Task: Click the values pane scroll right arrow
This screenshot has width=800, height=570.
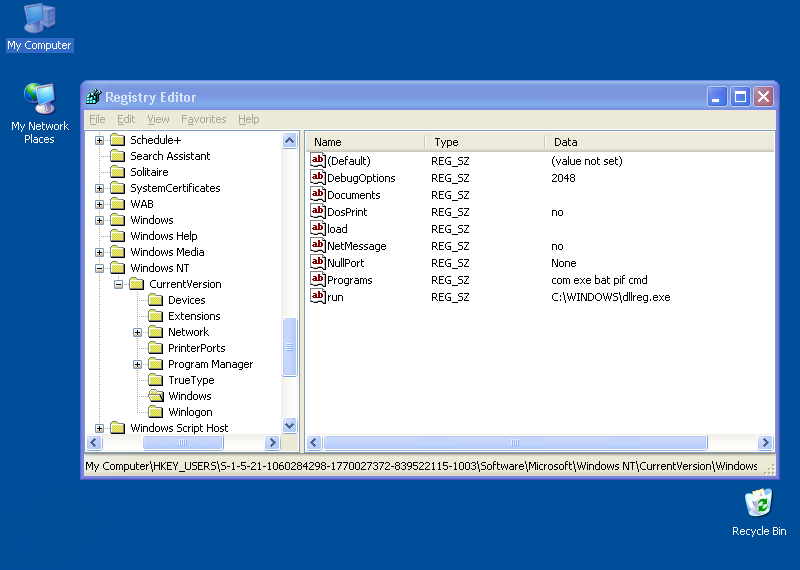Action: pos(765,442)
